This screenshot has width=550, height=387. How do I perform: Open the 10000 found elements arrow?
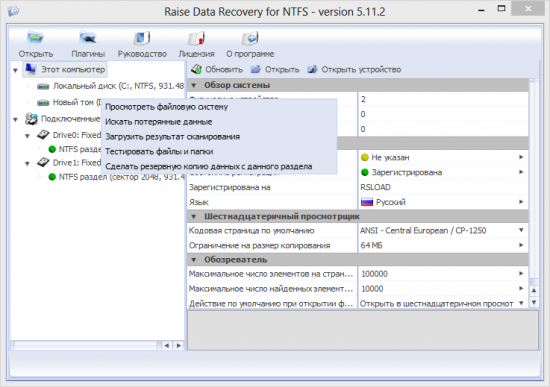(x=521, y=288)
